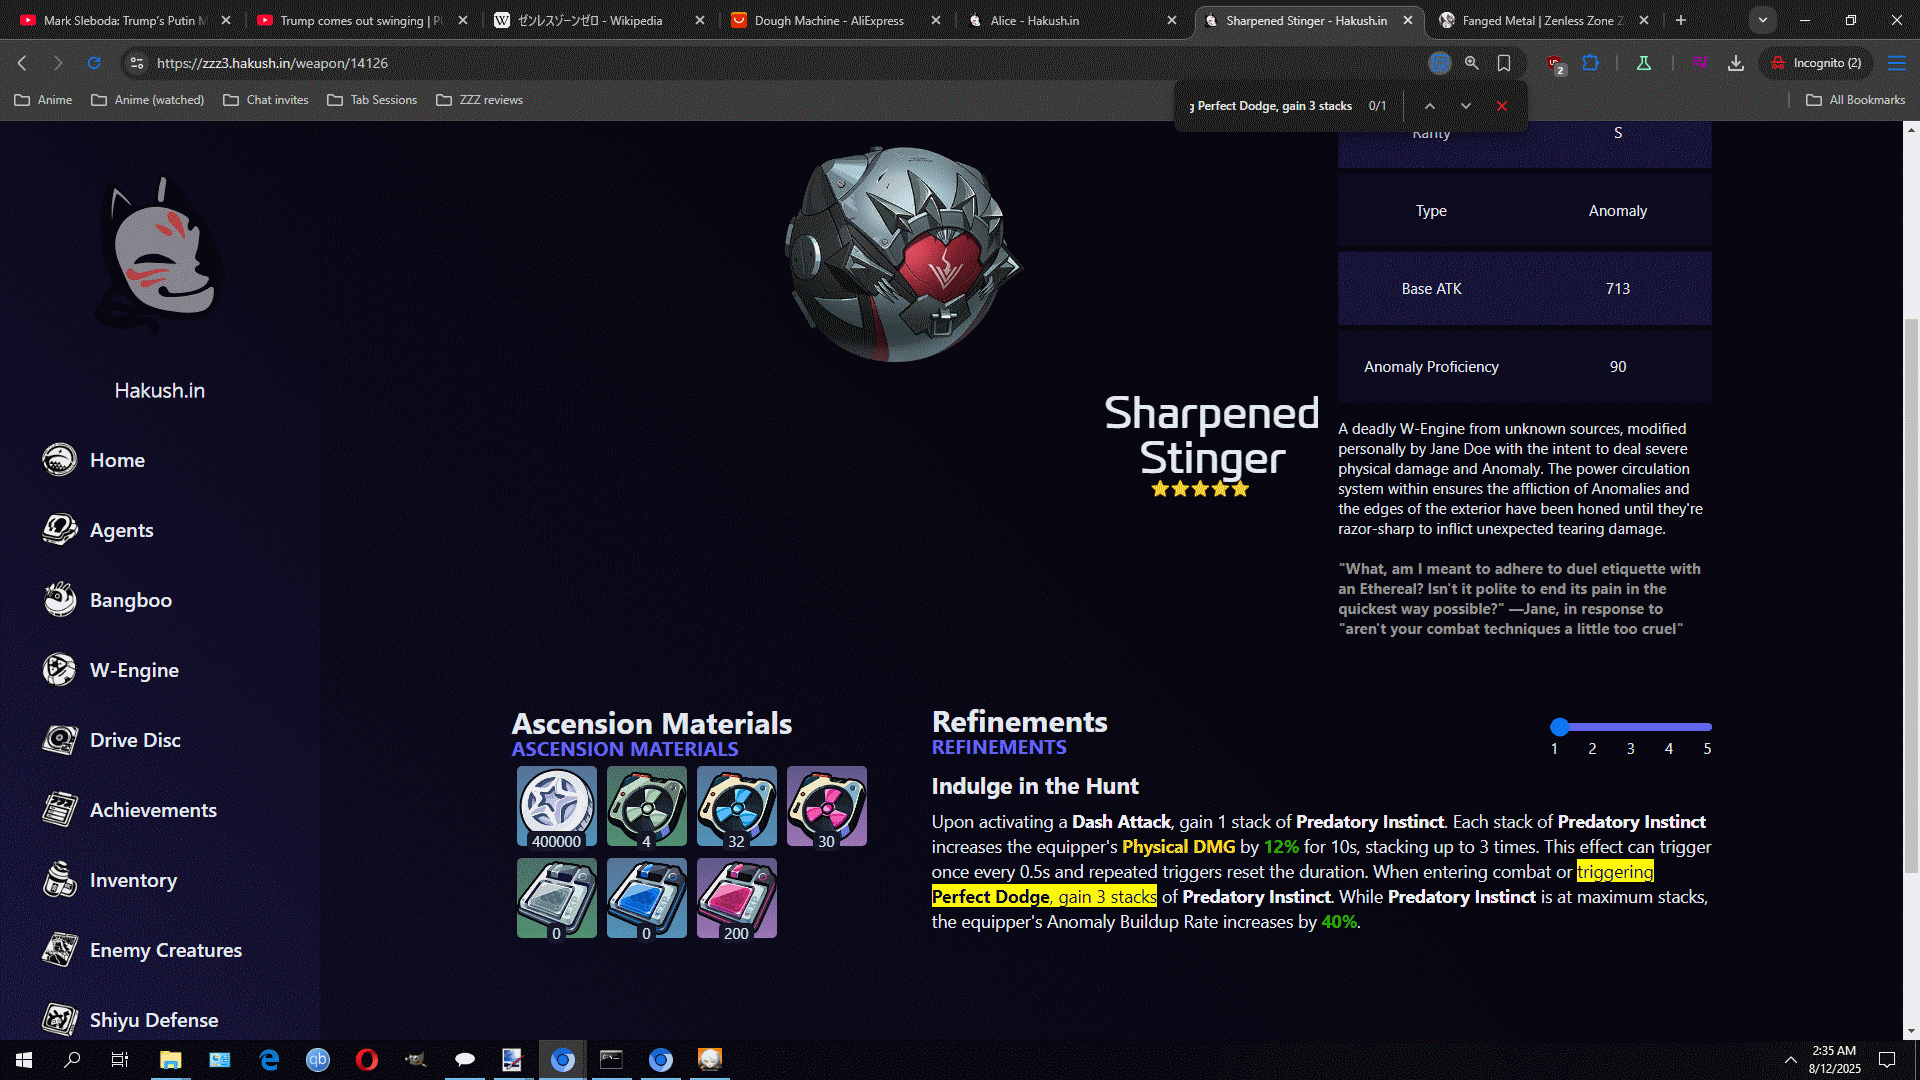Screen dimensions: 1920x1080
Task: Open a new browser tab
Action: (x=1681, y=20)
